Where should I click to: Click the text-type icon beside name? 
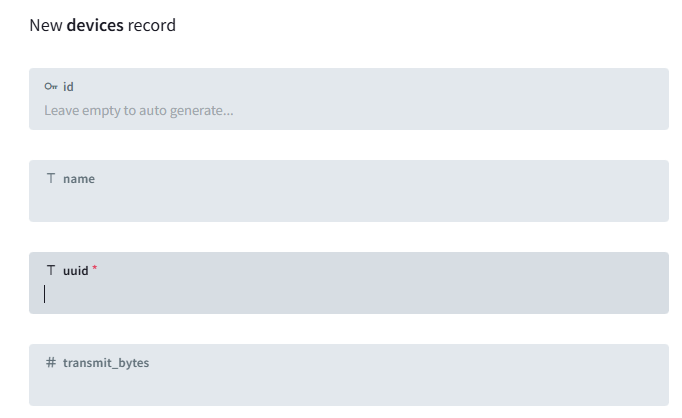[x=51, y=179]
